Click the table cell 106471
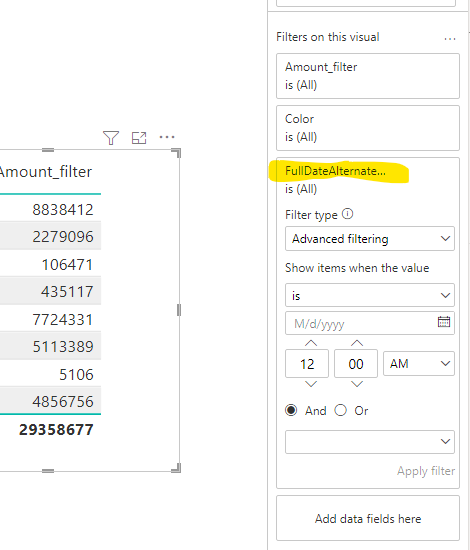The width and height of the screenshot is (470, 550). click(x=67, y=264)
